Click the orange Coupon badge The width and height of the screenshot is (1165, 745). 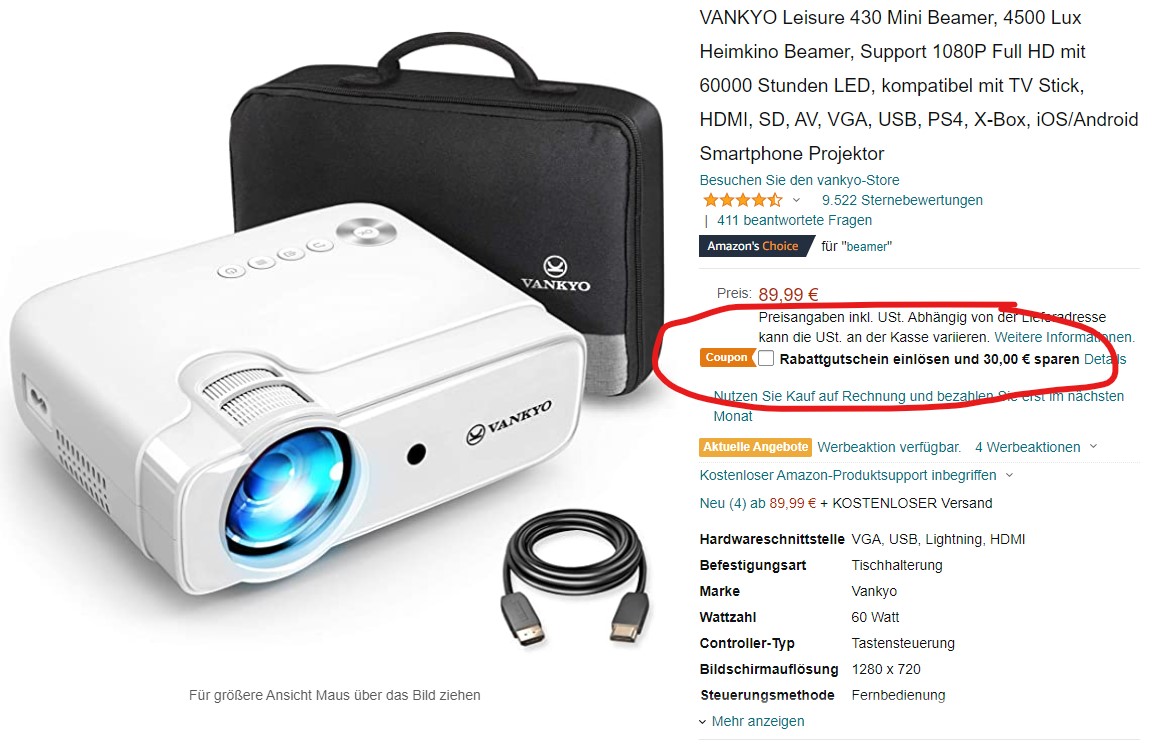point(726,358)
